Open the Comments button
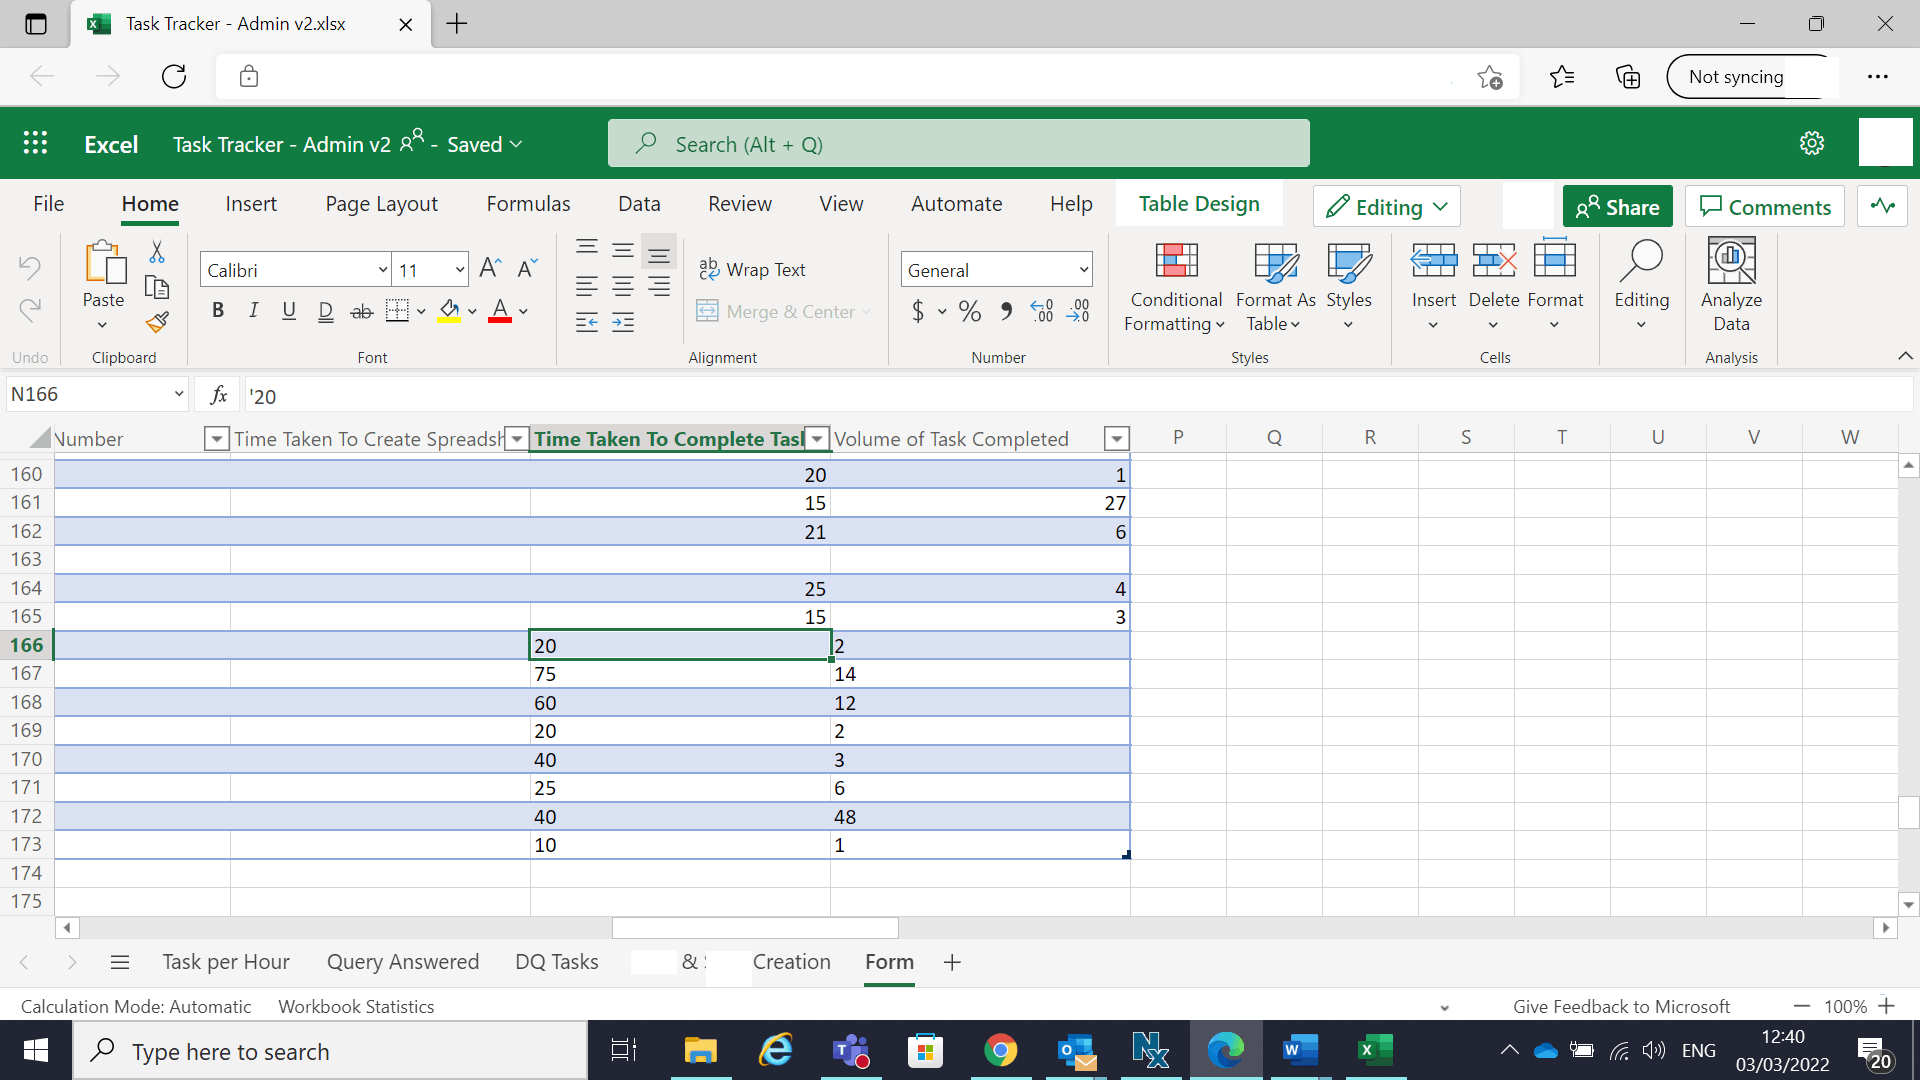This screenshot has height=1080, width=1920. click(1765, 207)
